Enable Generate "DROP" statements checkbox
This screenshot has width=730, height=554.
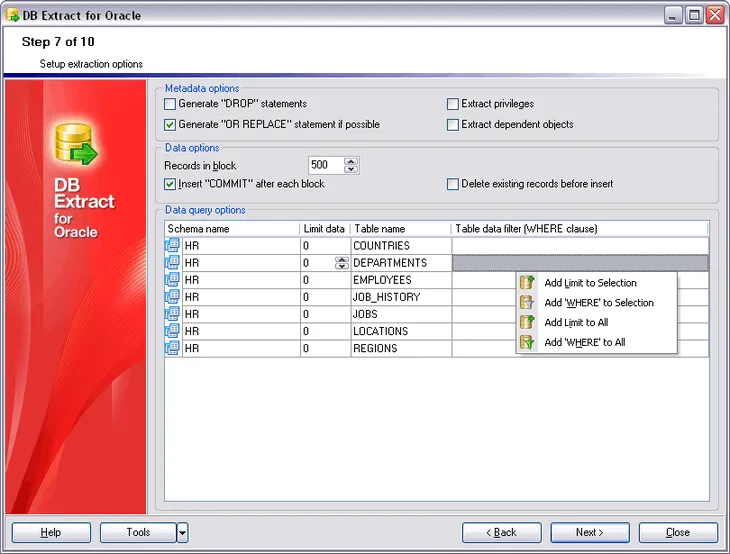pos(170,104)
